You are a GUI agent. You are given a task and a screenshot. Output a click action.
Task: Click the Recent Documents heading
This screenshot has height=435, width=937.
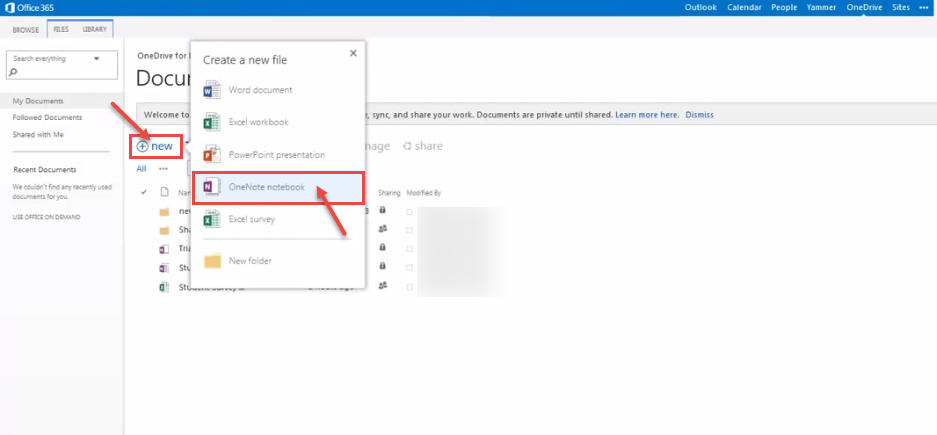click(x=45, y=170)
